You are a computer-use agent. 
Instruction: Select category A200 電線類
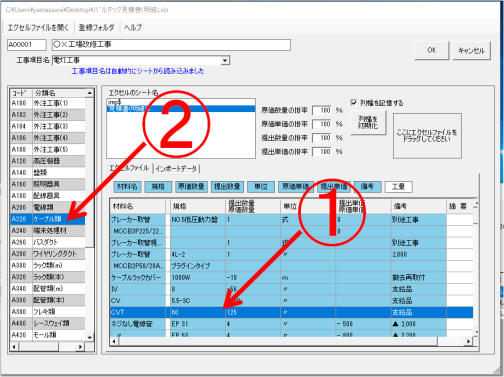click(48, 207)
